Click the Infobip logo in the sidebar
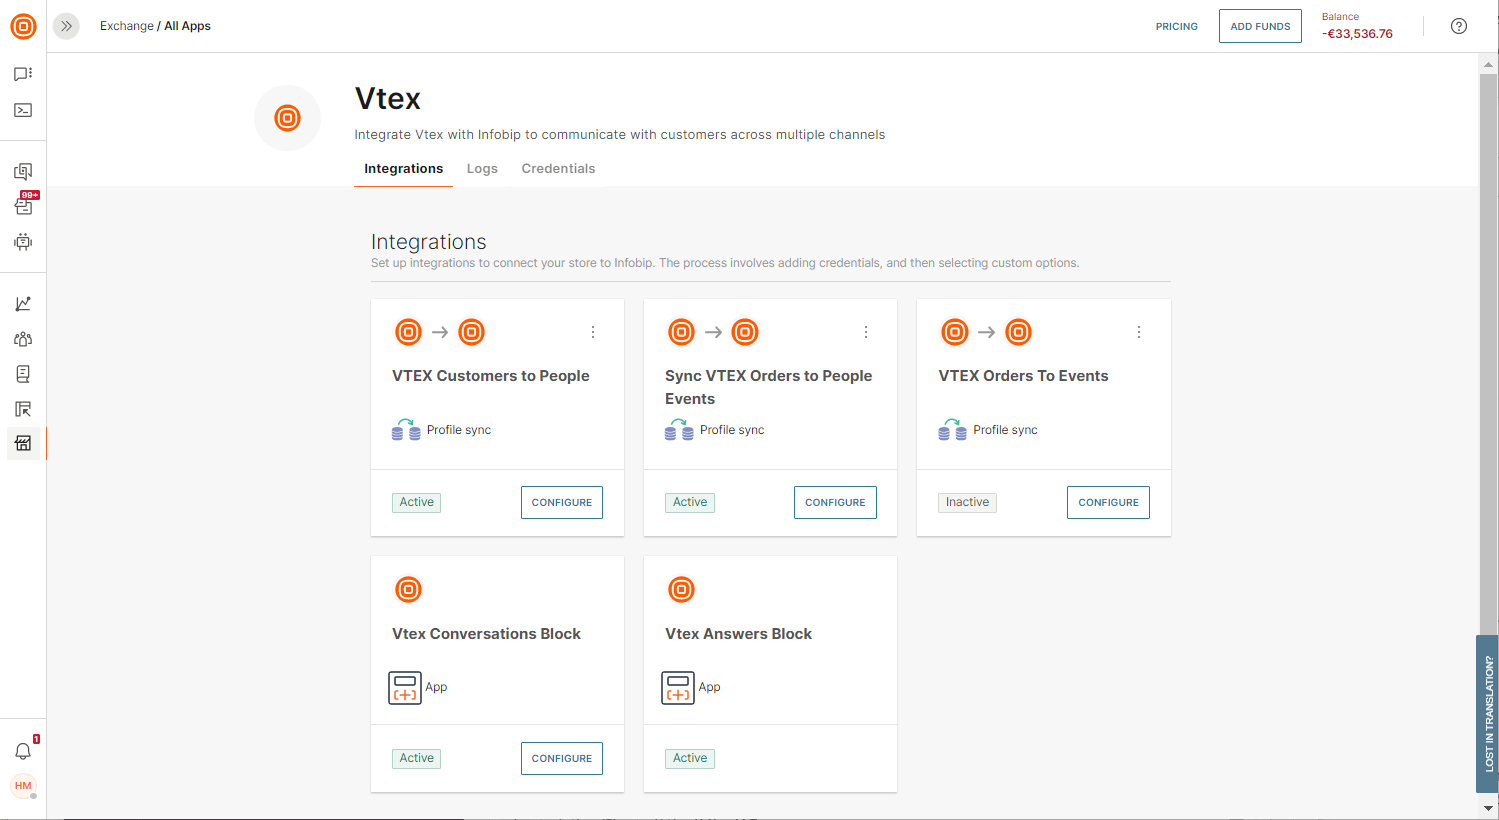This screenshot has width=1499, height=820. (23, 26)
